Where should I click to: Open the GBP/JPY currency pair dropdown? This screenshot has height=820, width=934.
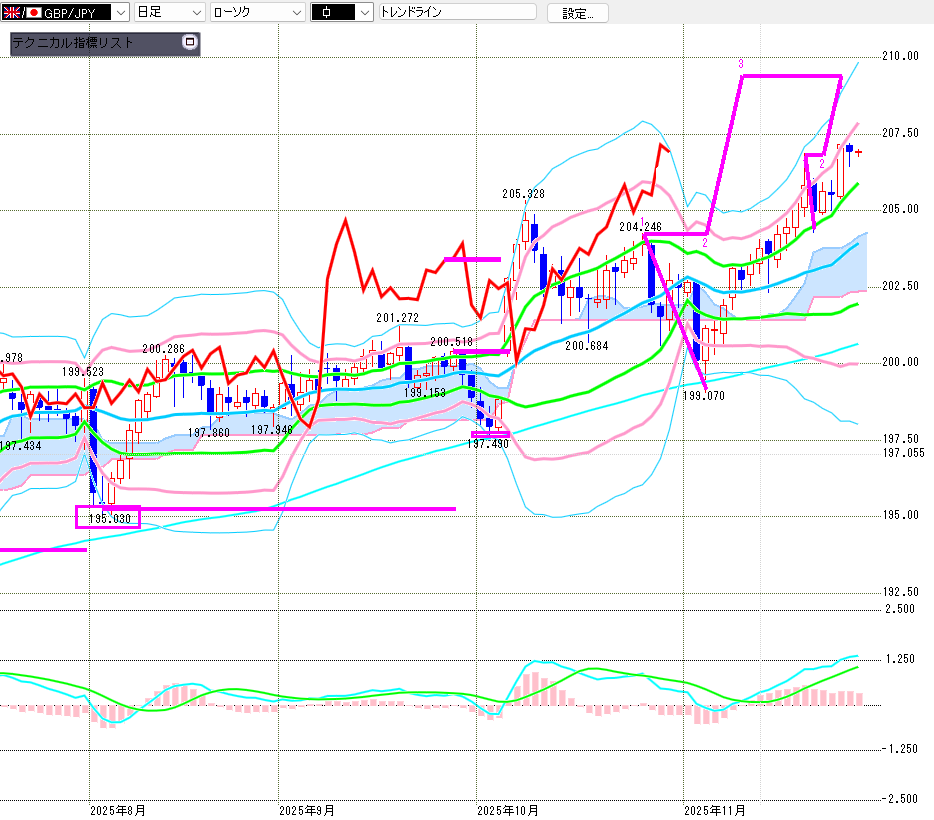click(x=121, y=13)
